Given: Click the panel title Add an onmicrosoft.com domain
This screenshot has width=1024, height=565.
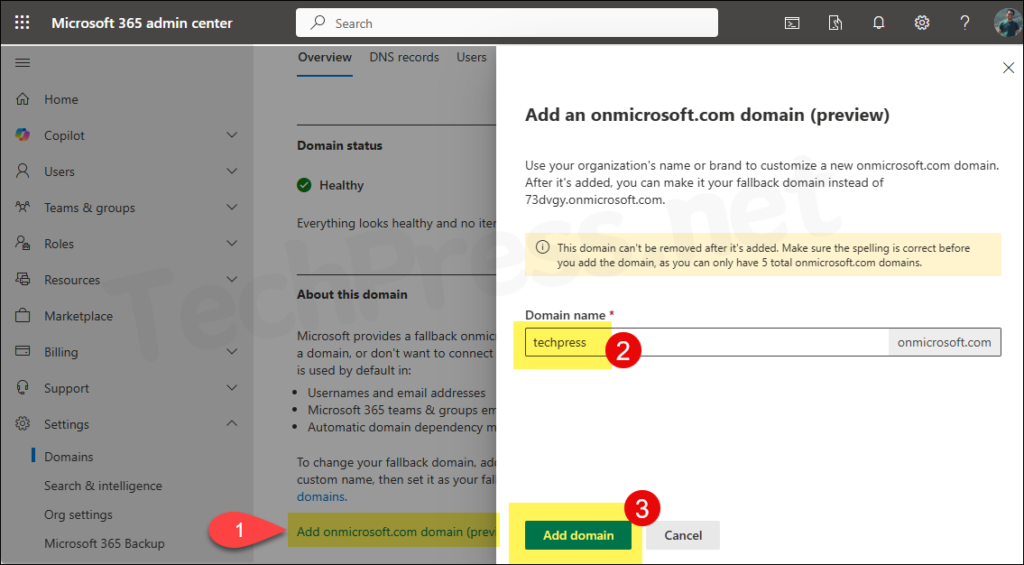Looking at the screenshot, I should click(707, 115).
